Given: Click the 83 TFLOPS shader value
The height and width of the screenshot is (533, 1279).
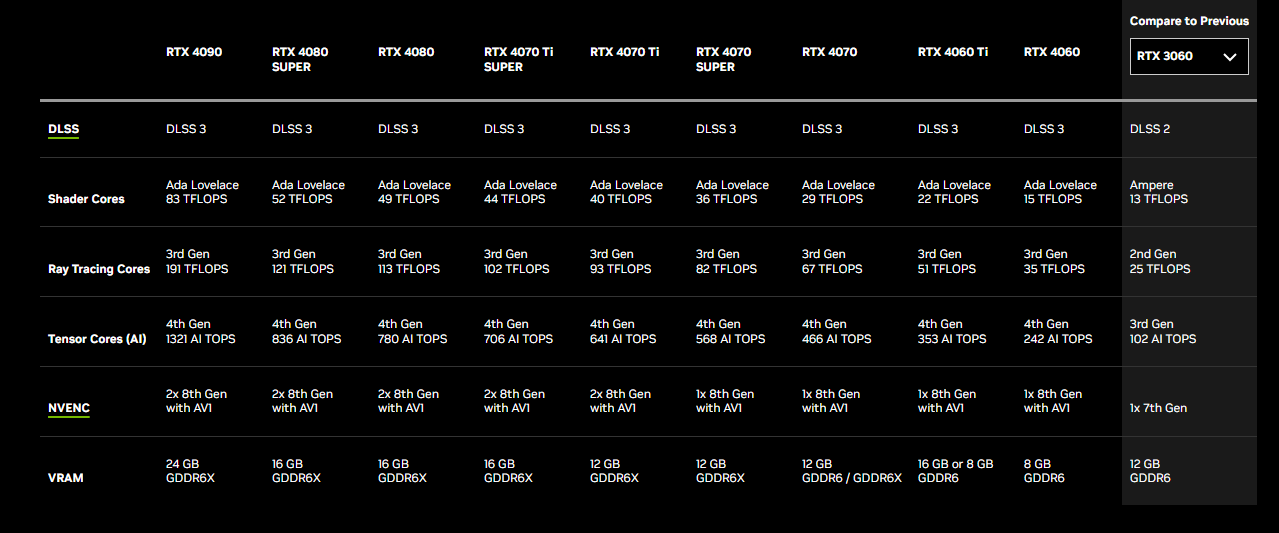Looking at the screenshot, I should tap(197, 199).
